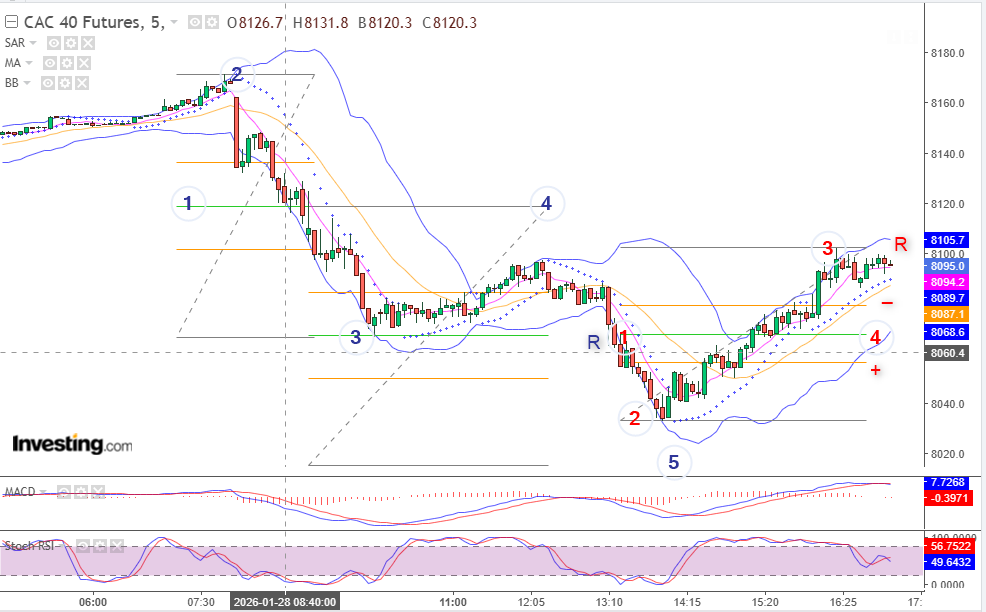Open the CAC 40 Futures series dropdown arrow
The height and width of the screenshot is (612, 986).
174,23
